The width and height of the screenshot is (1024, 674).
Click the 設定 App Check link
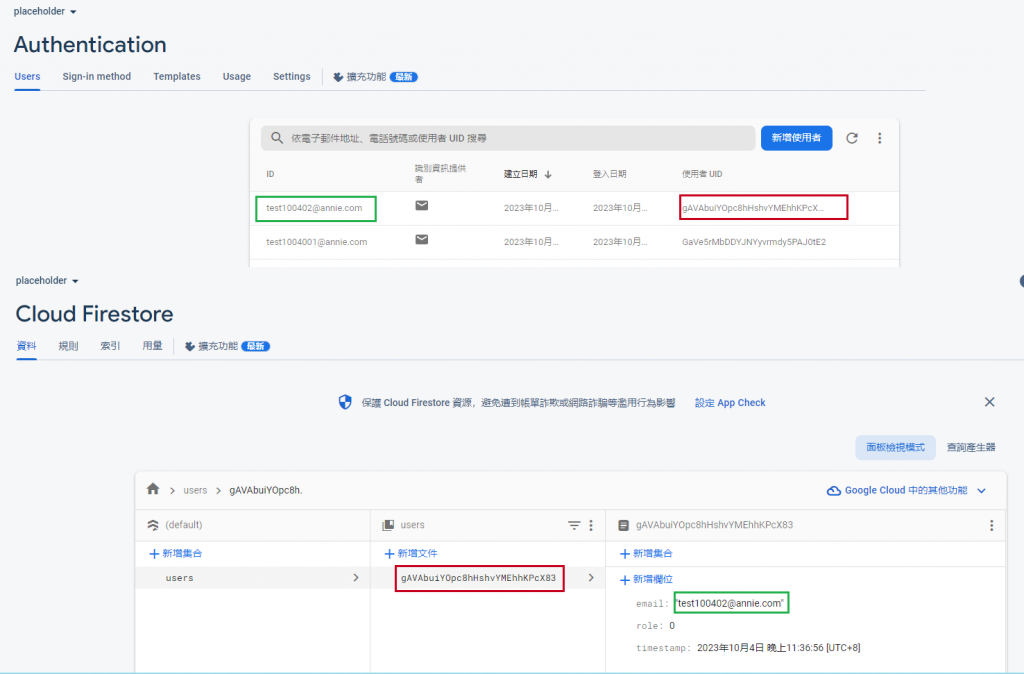pos(730,402)
